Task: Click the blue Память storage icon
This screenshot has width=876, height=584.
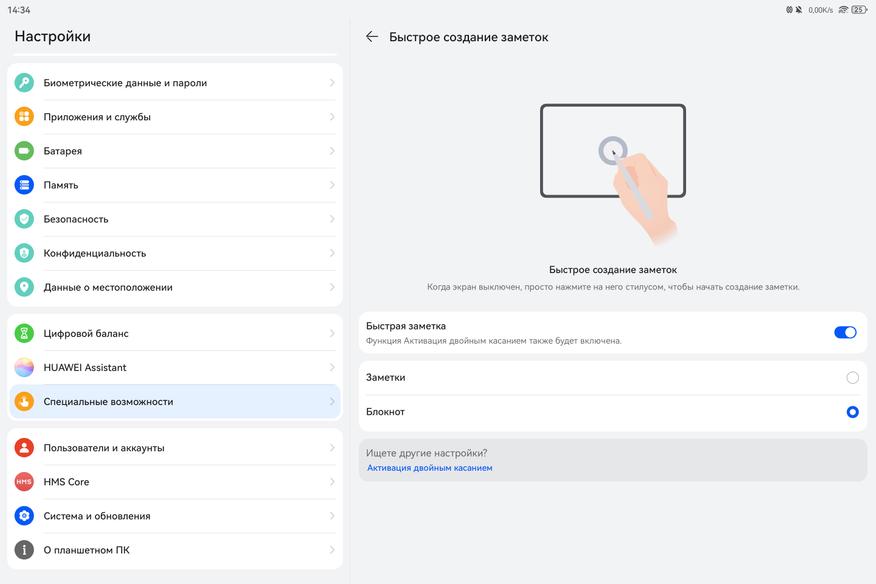Action: click(x=24, y=185)
